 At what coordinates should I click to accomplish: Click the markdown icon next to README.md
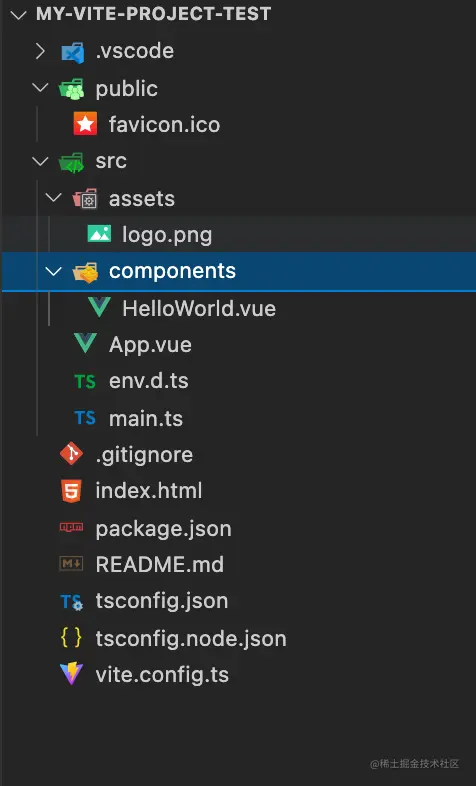coord(71,564)
